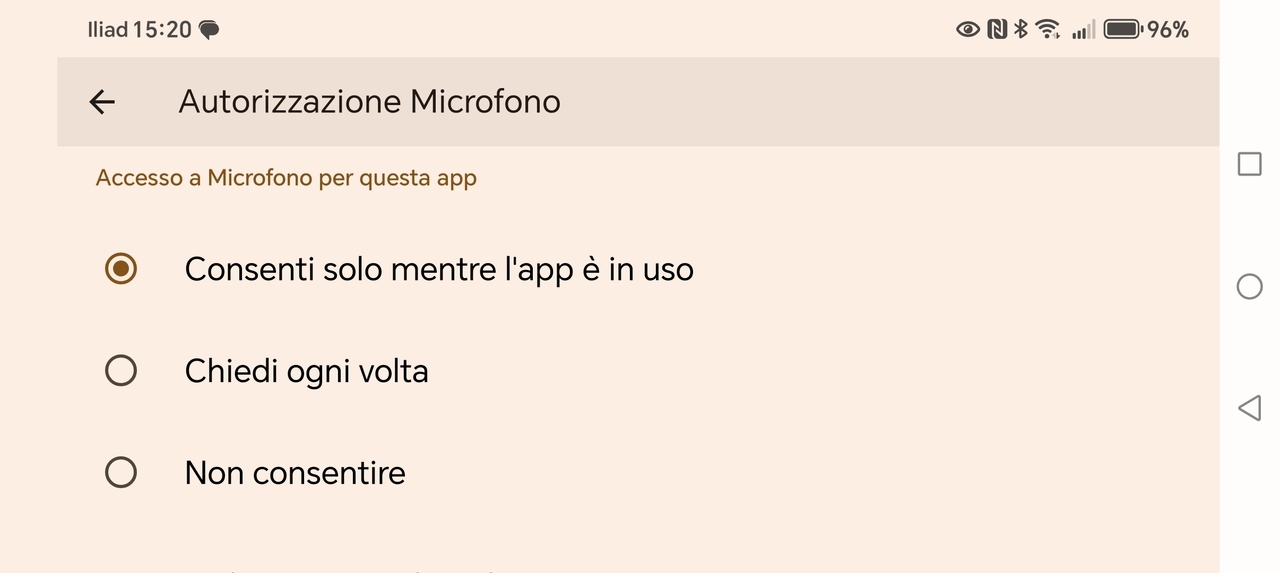Tap the chat bubble notification icon
The image size is (1280, 573).
pyautogui.click(x=209, y=30)
